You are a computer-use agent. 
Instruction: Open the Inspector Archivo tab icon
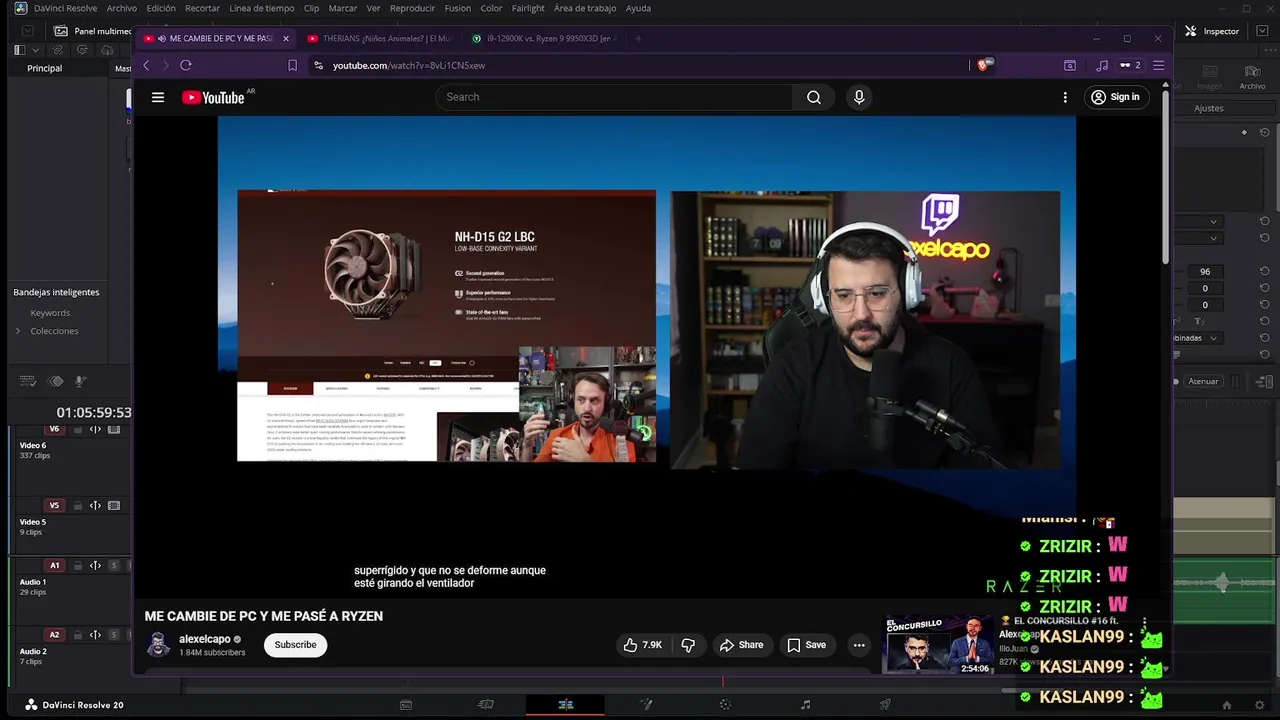pyautogui.click(x=1252, y=78)
